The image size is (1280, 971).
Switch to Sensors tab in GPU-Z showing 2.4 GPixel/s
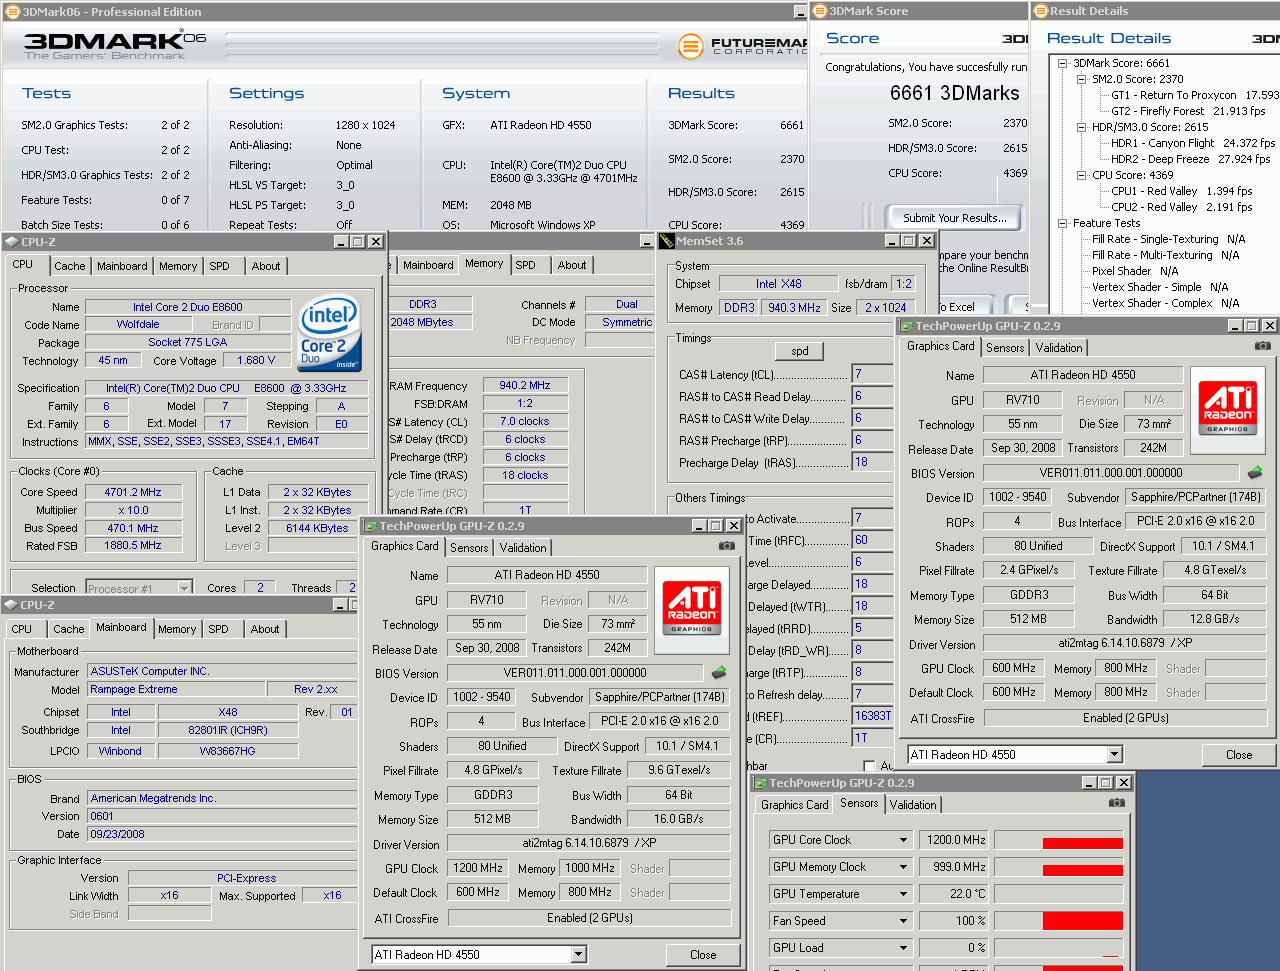point(1005,348)
